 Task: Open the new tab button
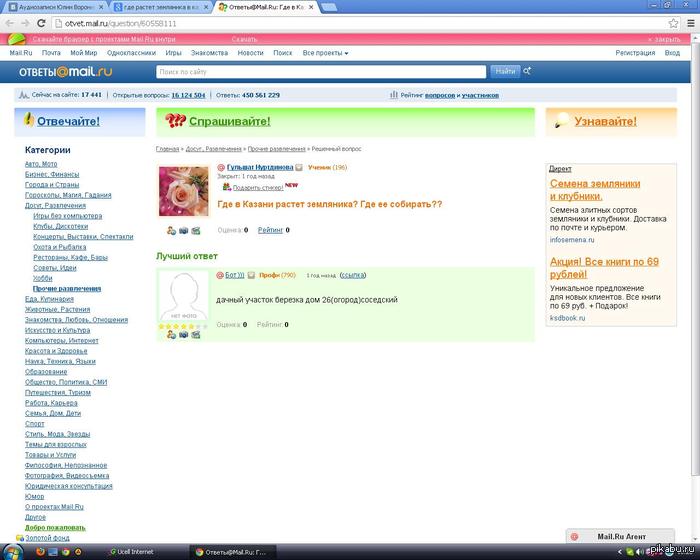[329, 7]
